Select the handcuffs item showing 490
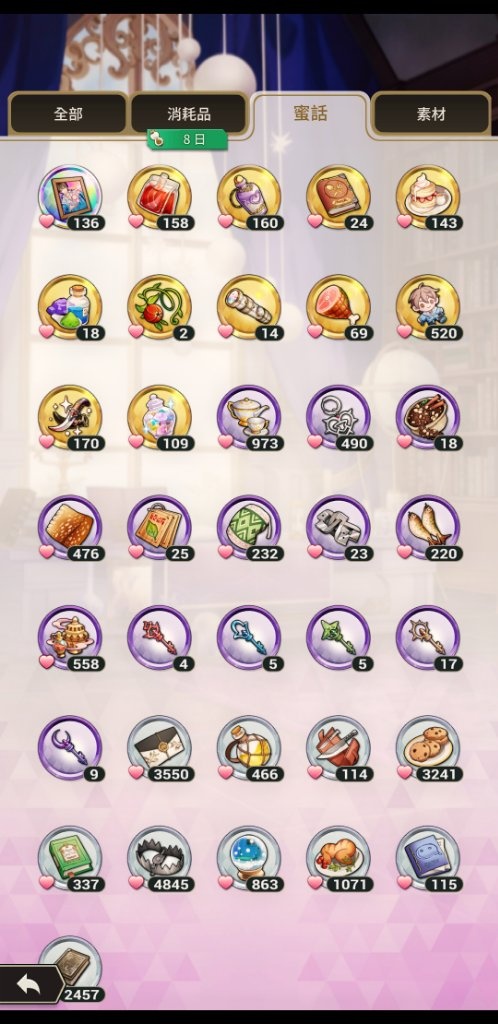The width and height of the screenshot is (498, 1024). click(339, 417)
